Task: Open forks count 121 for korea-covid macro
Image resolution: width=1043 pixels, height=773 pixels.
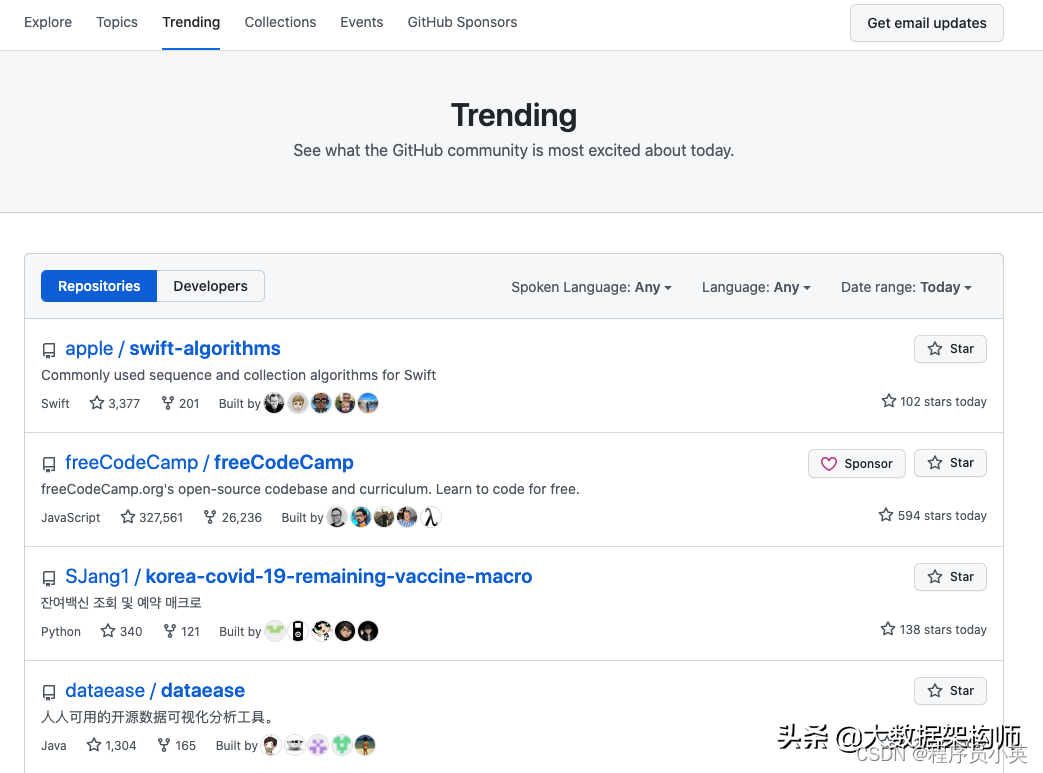Action: (182, 631)
